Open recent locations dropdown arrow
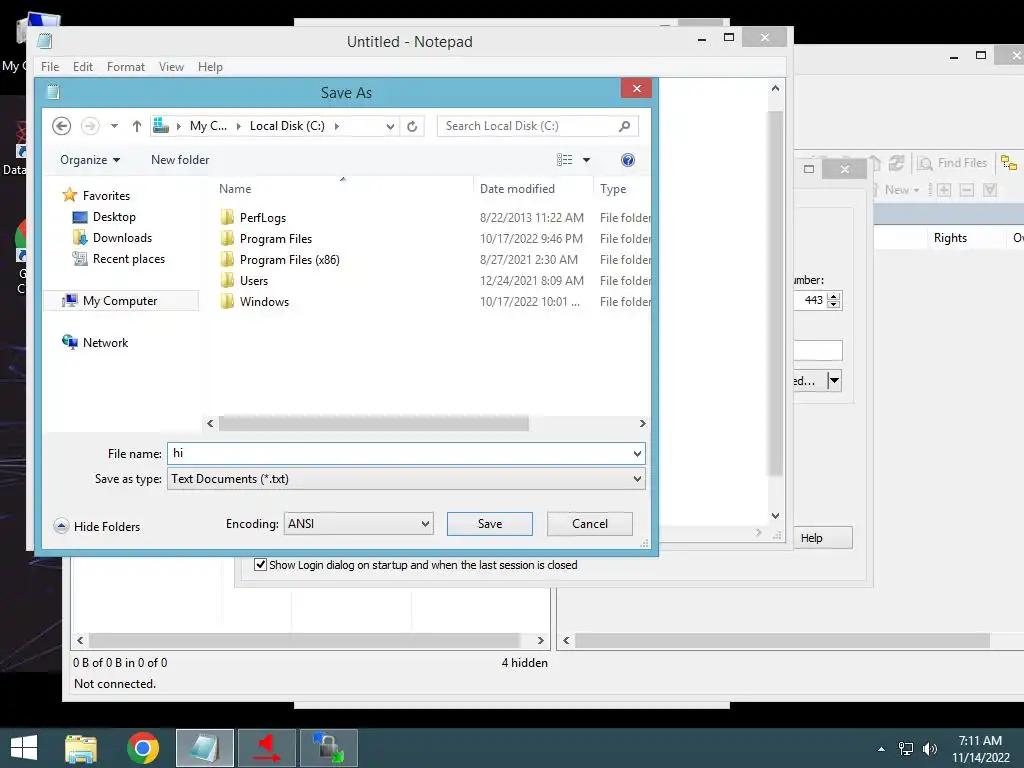This screenshot has width=1024, height=768. [114, 125]
